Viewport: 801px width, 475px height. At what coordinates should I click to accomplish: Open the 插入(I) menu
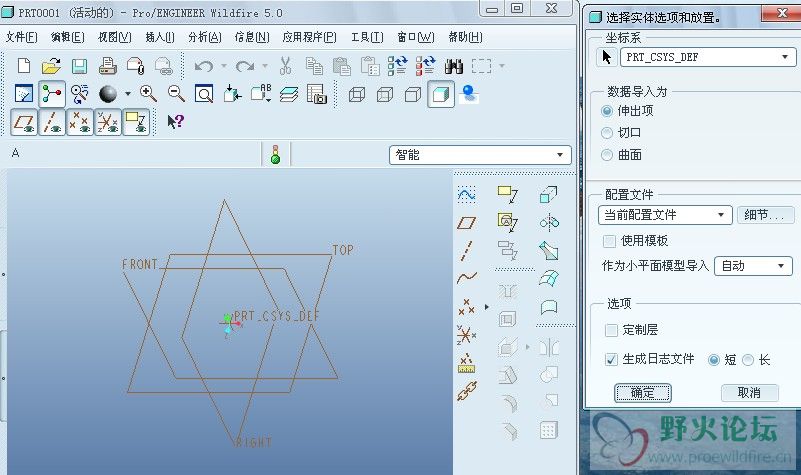[160, 37]
